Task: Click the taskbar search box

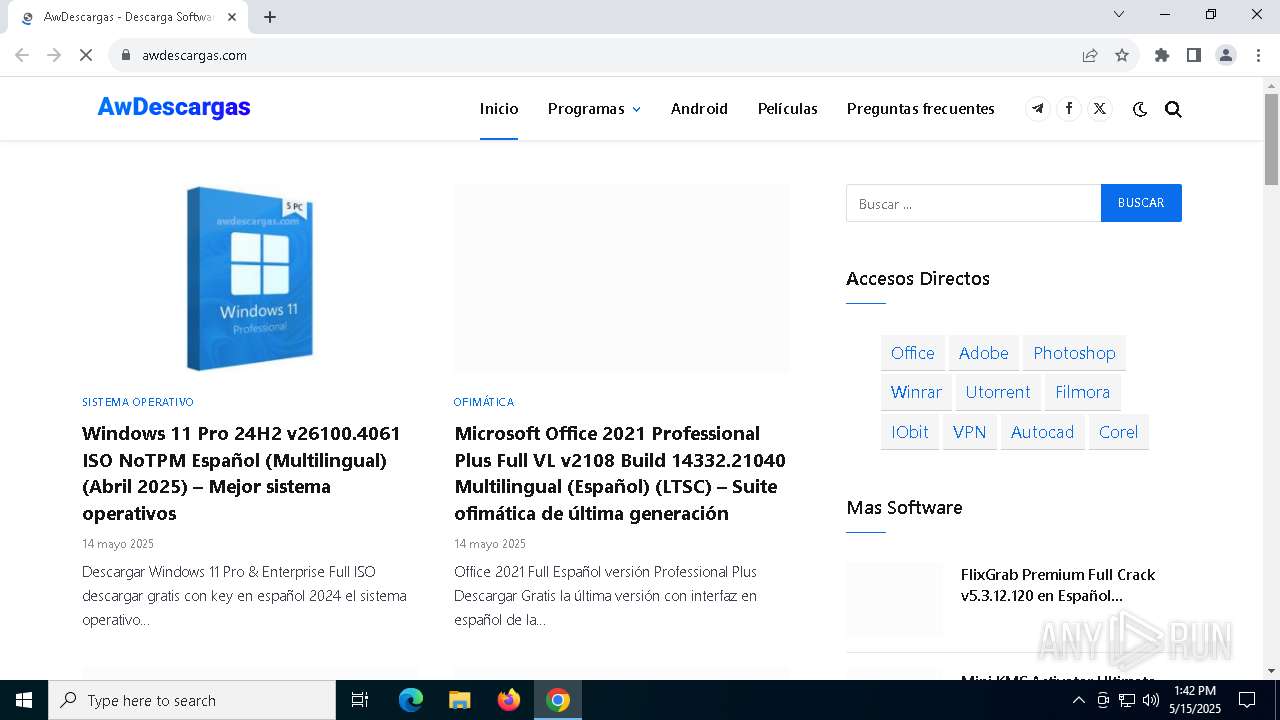Action: (192, 700)
